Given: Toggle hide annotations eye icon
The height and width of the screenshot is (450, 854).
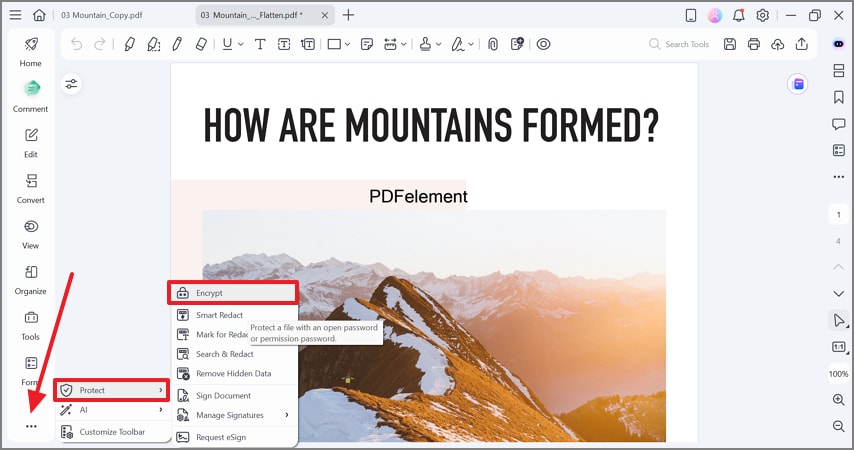Looking at the screenshot, I should coord(544,44).
